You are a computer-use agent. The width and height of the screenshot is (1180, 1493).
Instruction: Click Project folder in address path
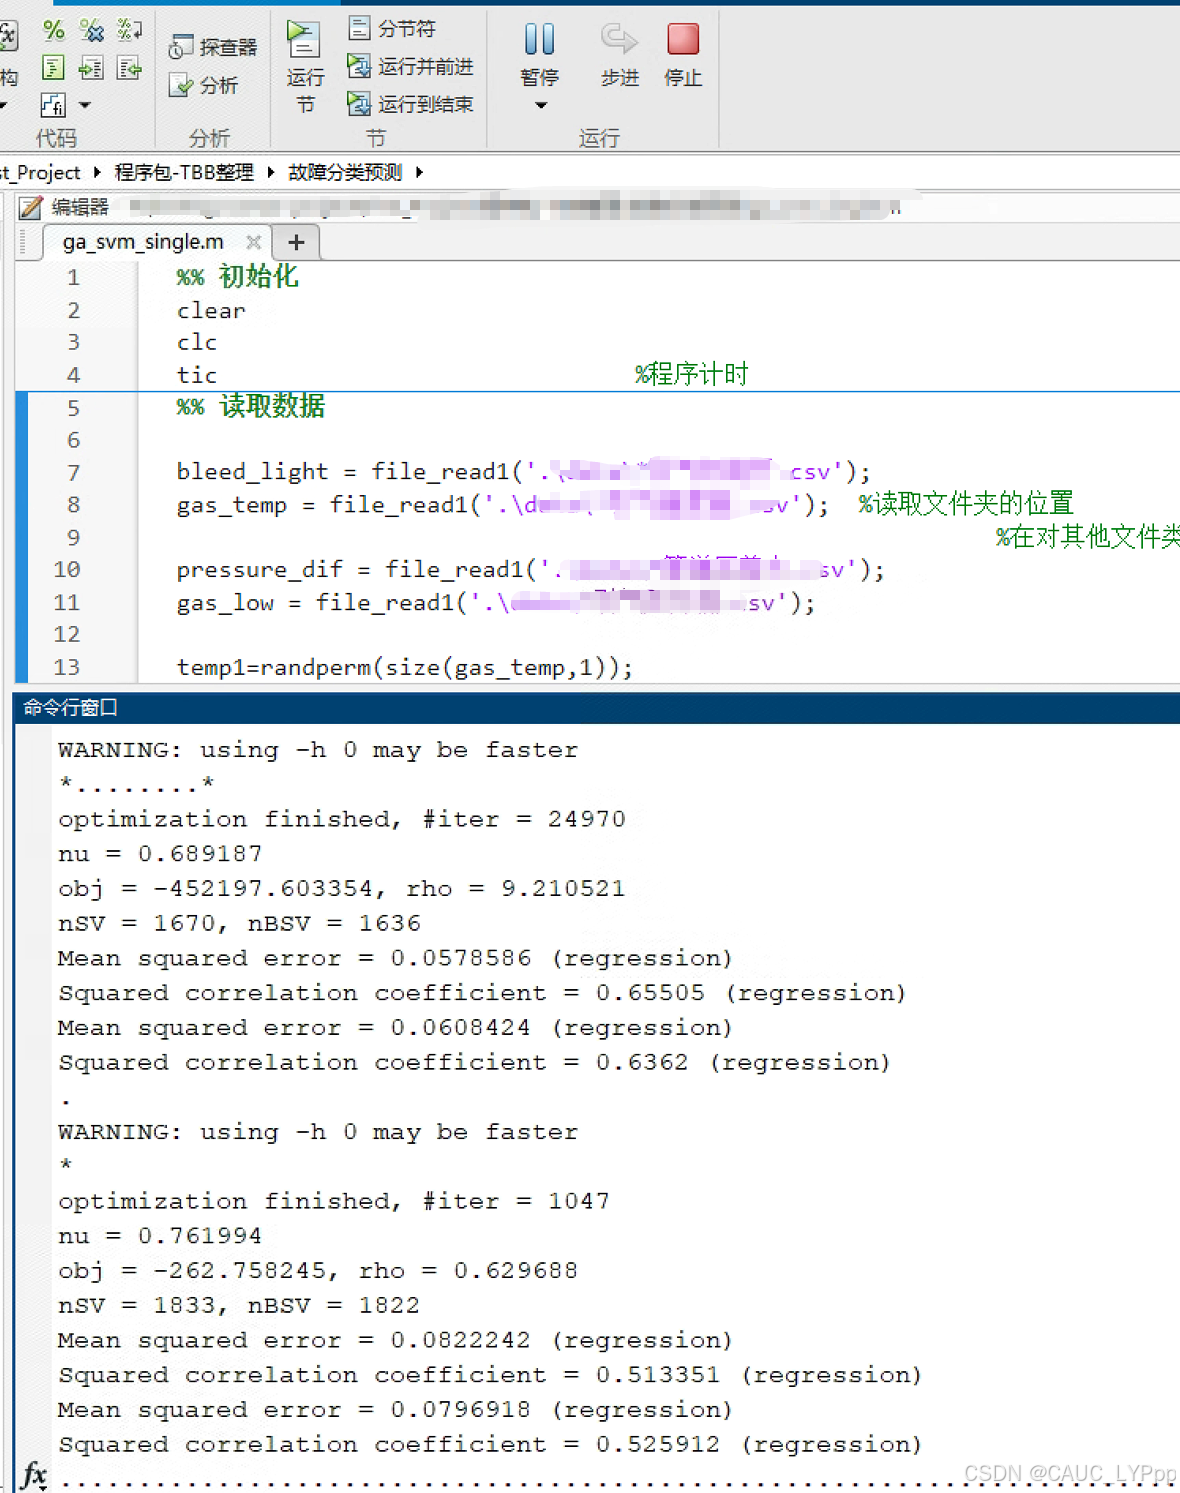pos(40,172)
